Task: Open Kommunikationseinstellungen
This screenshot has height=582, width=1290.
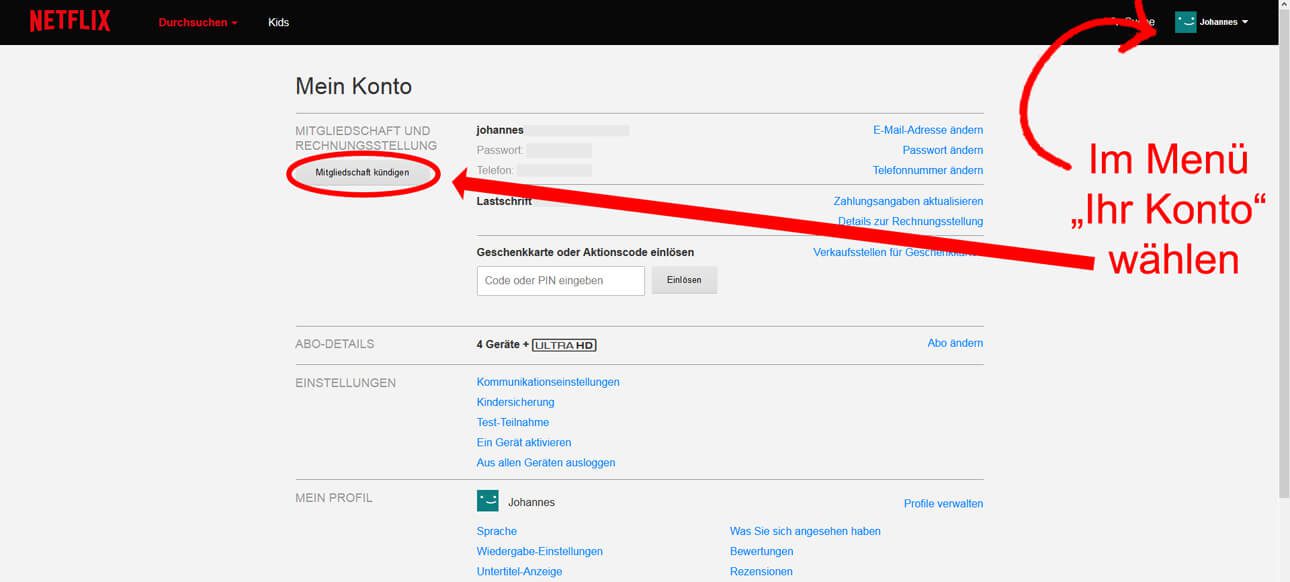Action: 548,382
